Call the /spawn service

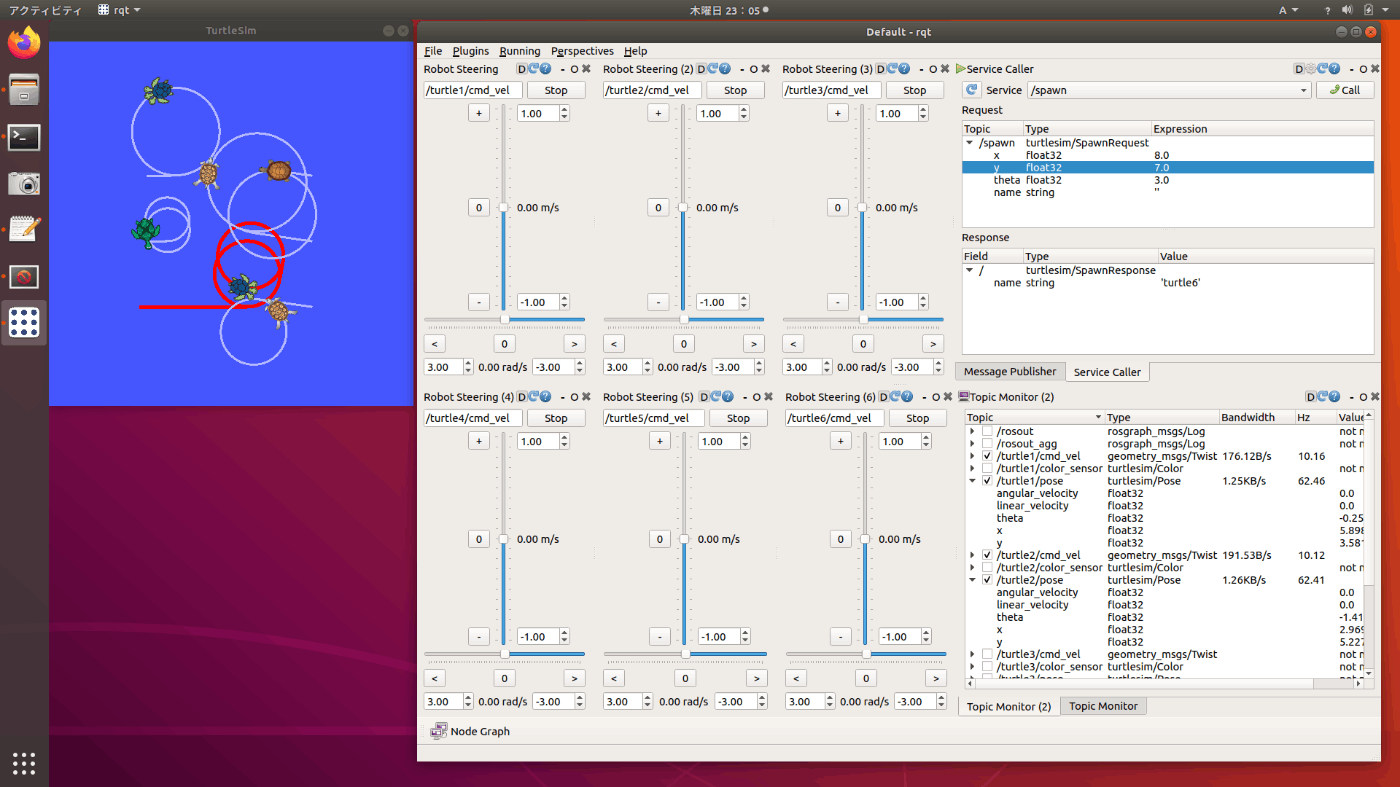tap(1345, 90)
